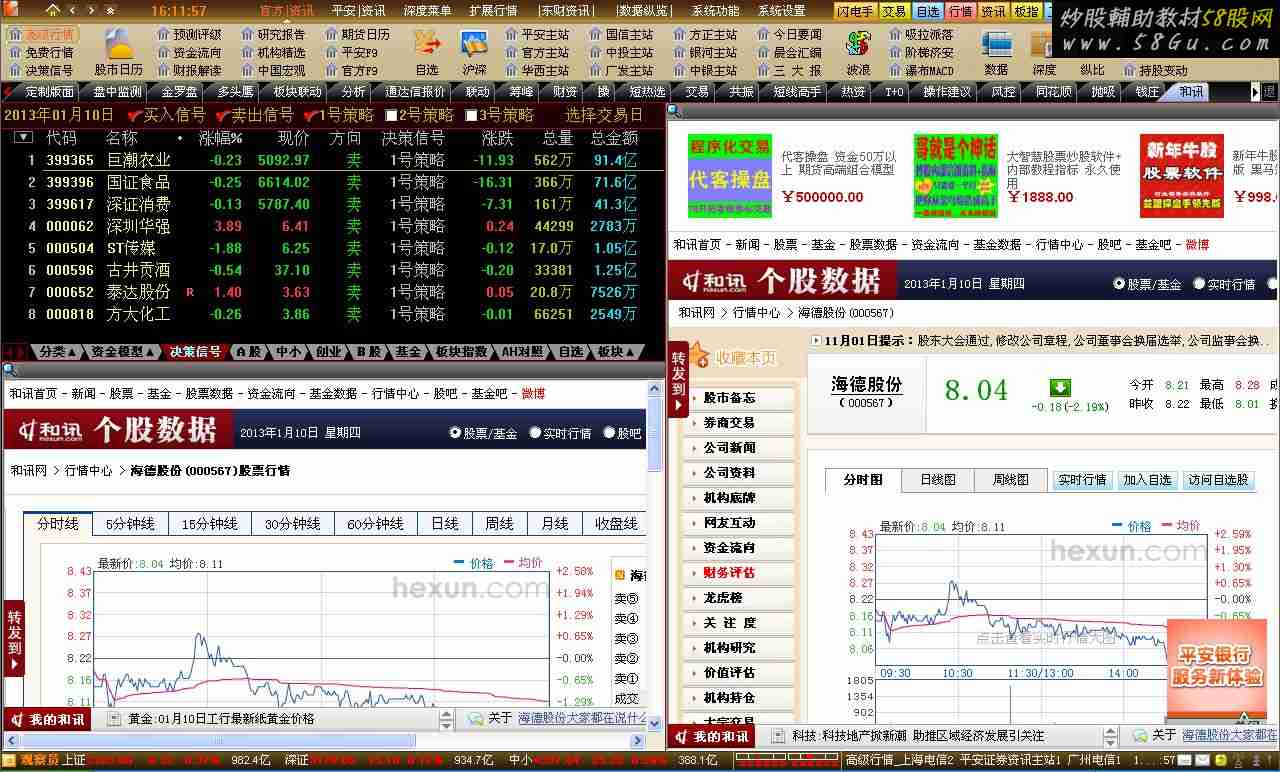Open 今日要闻 home-icon shortcut
Viewport: 1280px width, 772px height.
tap(788, 34)
